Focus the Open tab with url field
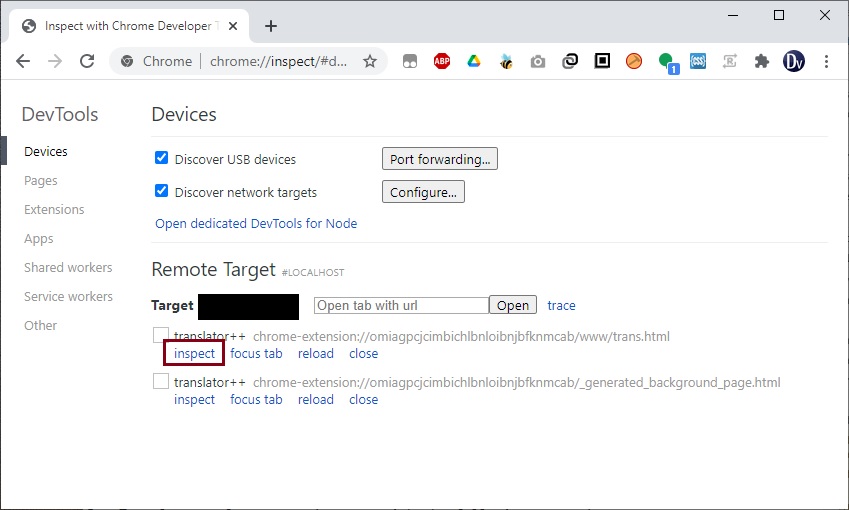 coord(401,305)
